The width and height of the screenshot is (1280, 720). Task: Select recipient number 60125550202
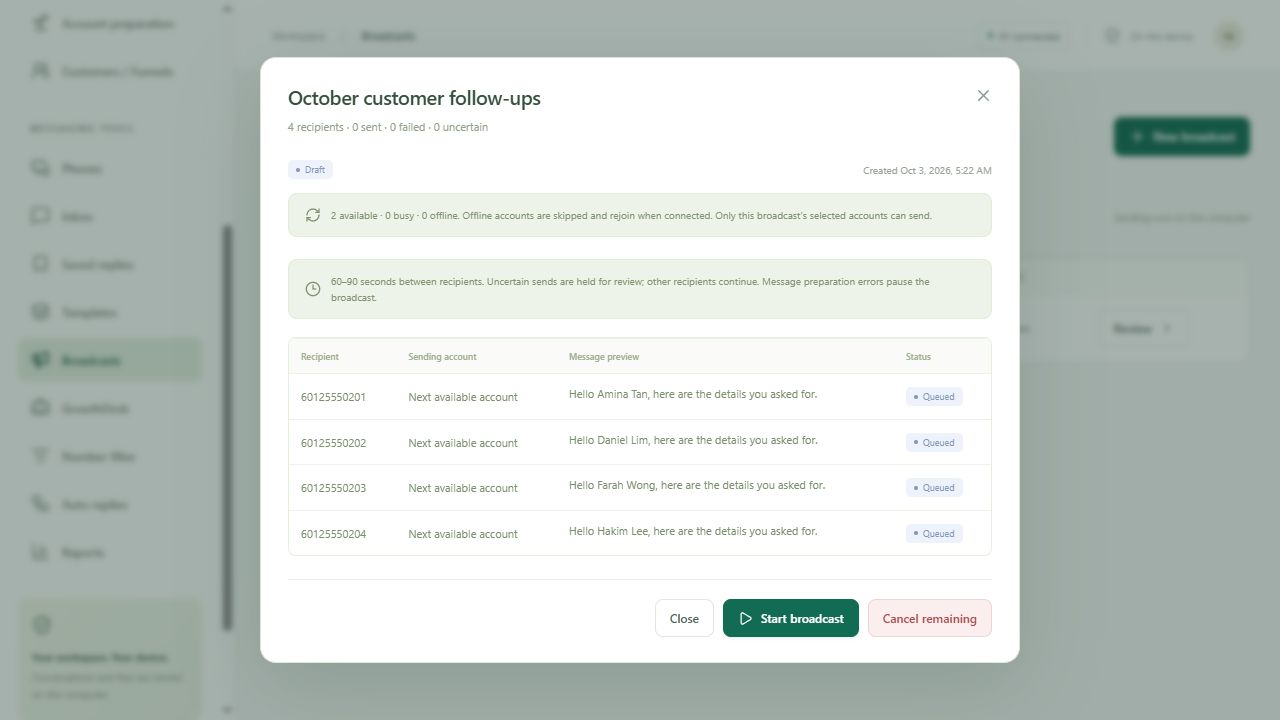(333, 443)
